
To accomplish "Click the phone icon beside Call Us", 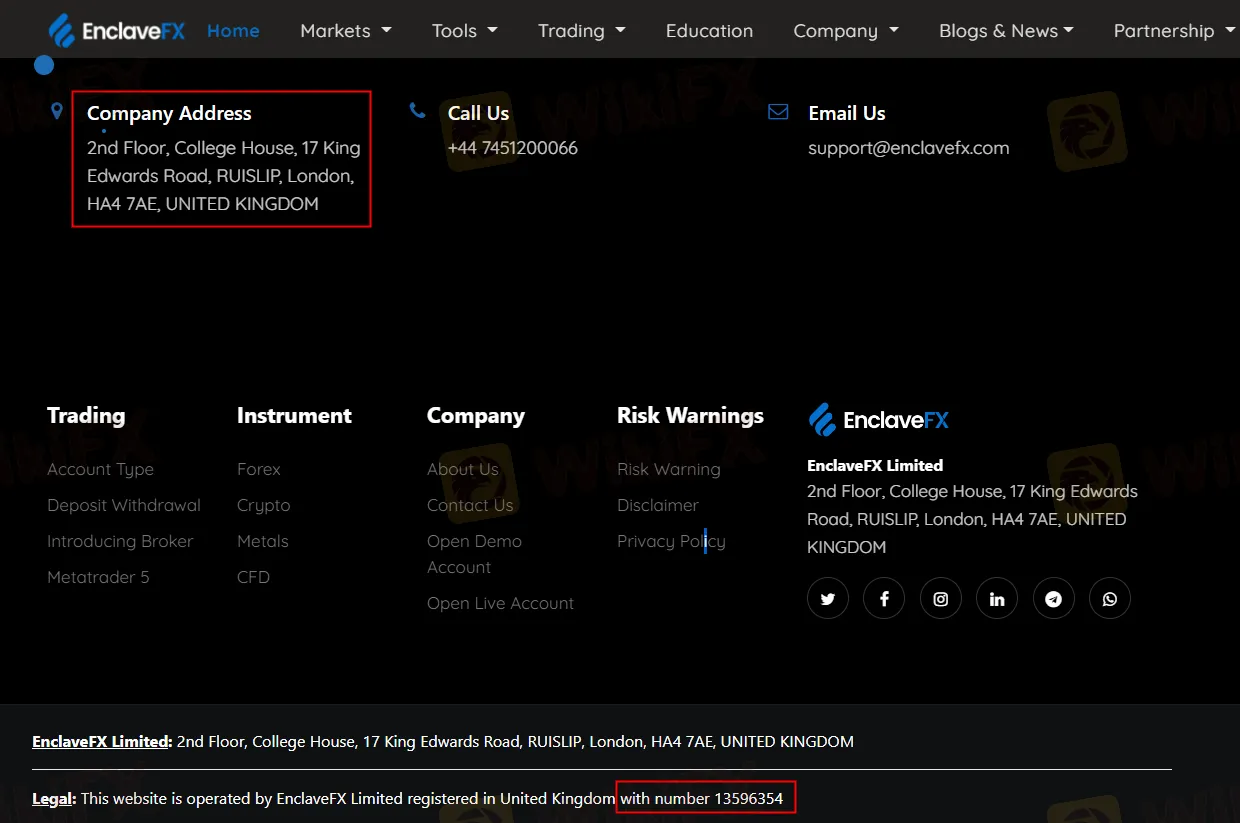I will (x=418, y=111).
